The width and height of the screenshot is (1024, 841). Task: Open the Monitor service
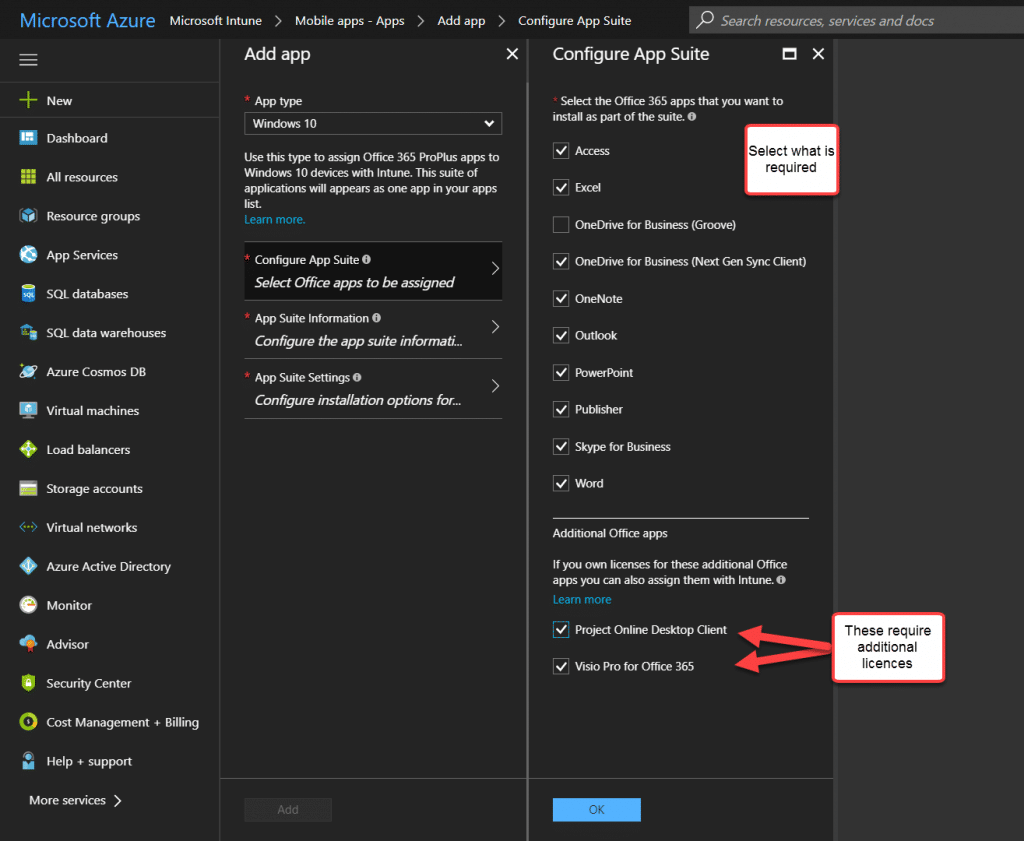pos(70,605)
